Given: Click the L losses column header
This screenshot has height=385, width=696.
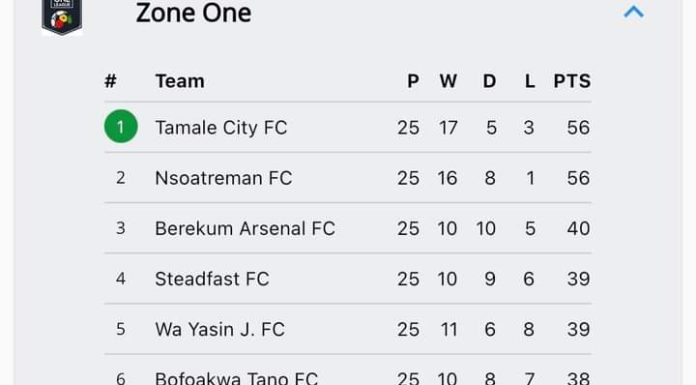Looking at the screenshot, I should tap(530, 81).
